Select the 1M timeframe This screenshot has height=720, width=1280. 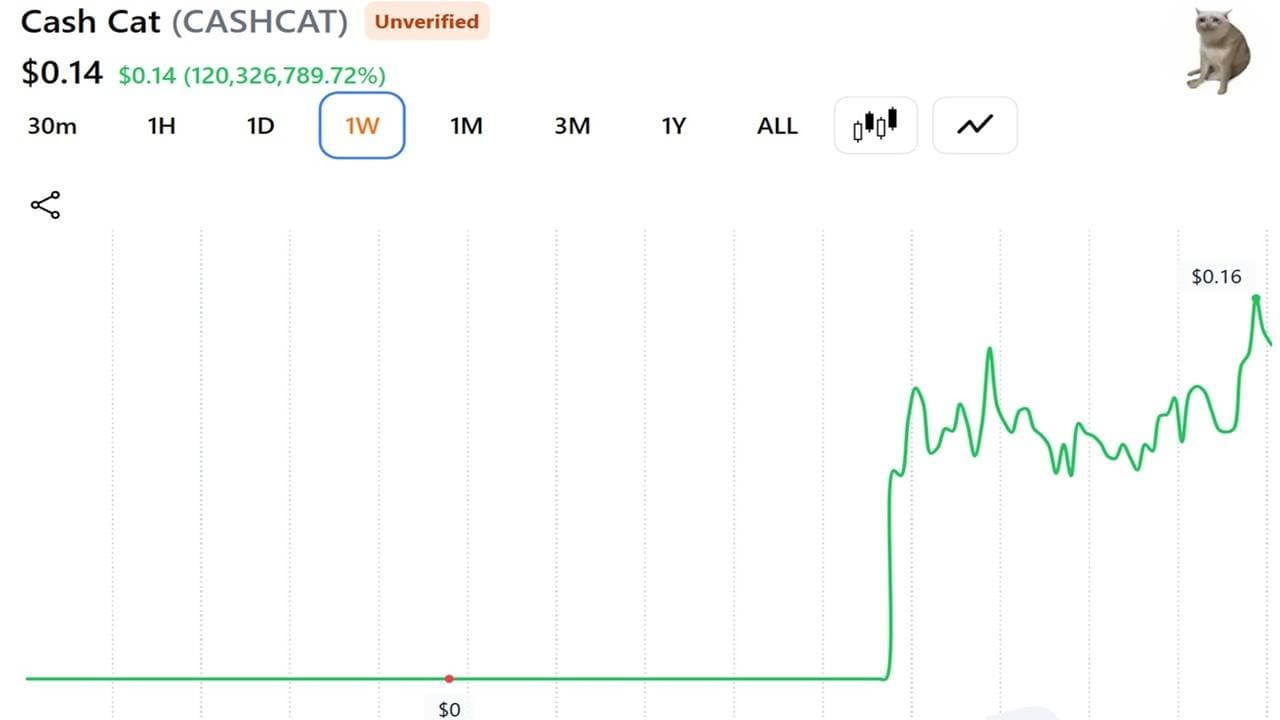click(x=466, y=126)
